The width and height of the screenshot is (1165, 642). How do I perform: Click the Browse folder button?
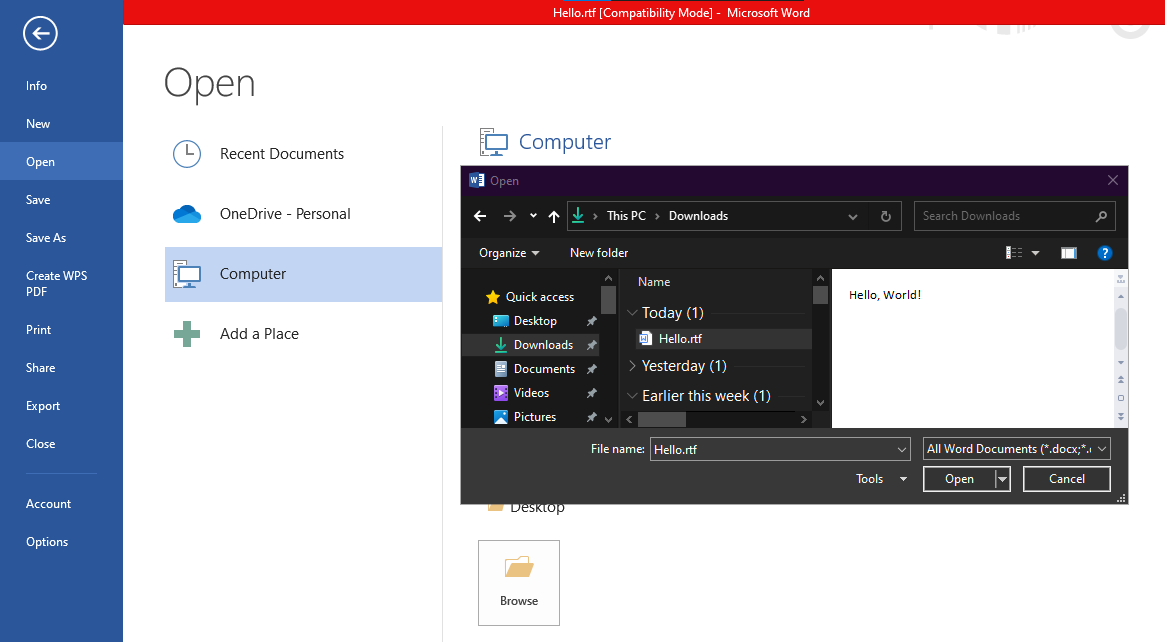click(519, 583)
